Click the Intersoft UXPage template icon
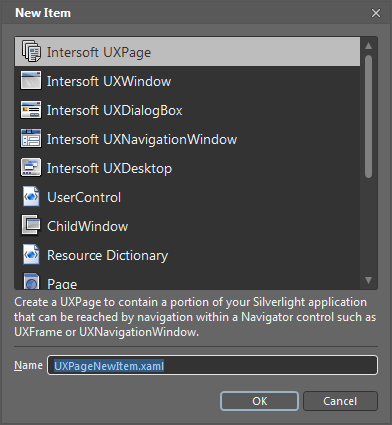 [31, 51]
